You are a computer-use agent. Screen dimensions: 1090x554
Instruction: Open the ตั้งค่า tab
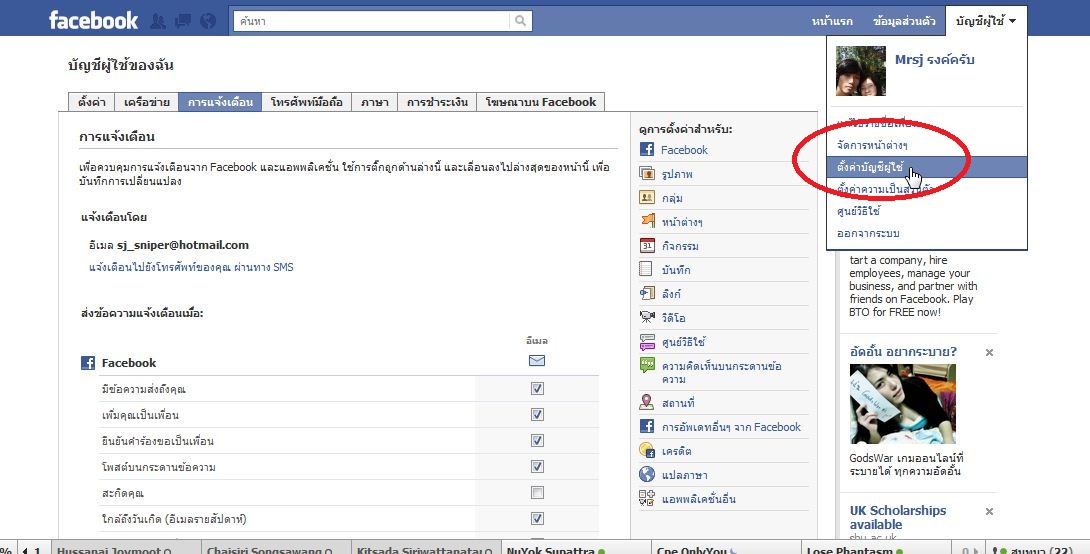pyautogui.click(x=92, y=102)
